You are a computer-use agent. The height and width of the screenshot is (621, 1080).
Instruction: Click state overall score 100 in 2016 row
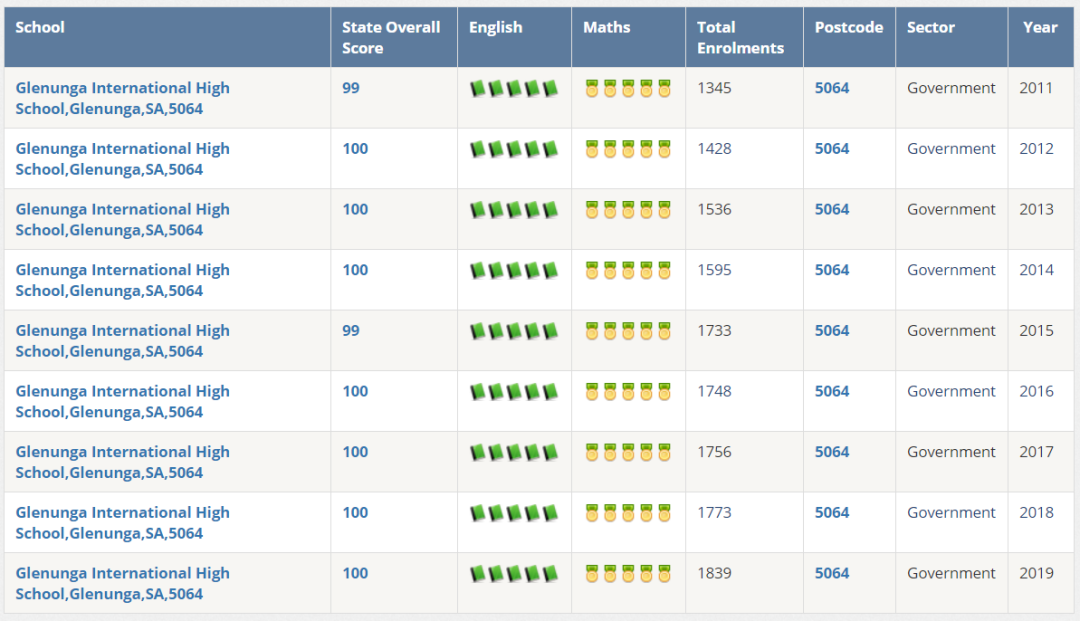coord(355,391)
